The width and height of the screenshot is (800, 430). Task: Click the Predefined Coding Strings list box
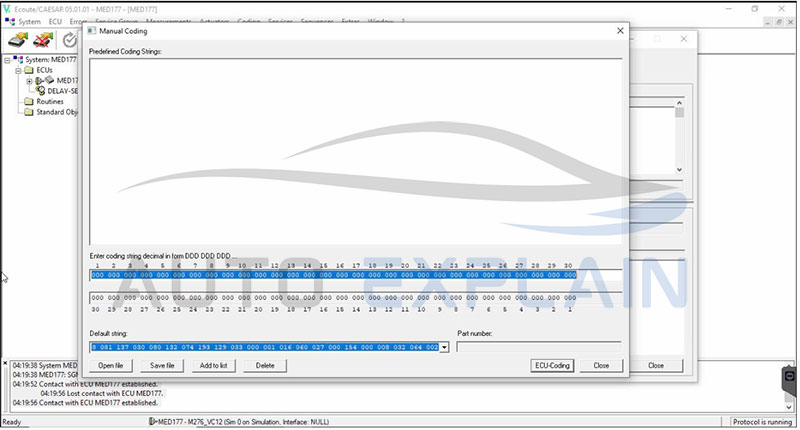pos(356,151)
